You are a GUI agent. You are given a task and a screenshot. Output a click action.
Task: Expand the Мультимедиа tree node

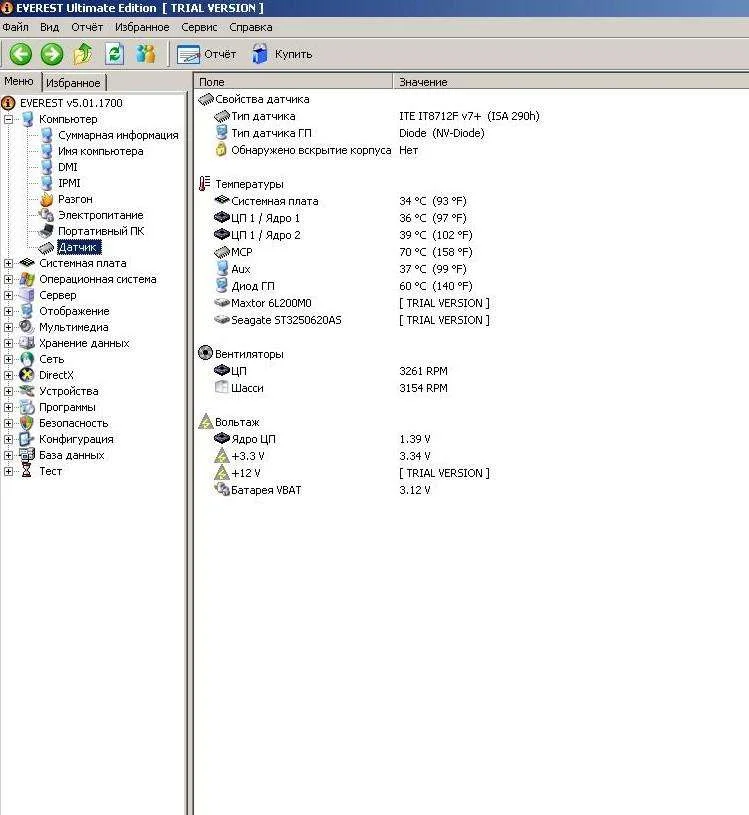8,327
